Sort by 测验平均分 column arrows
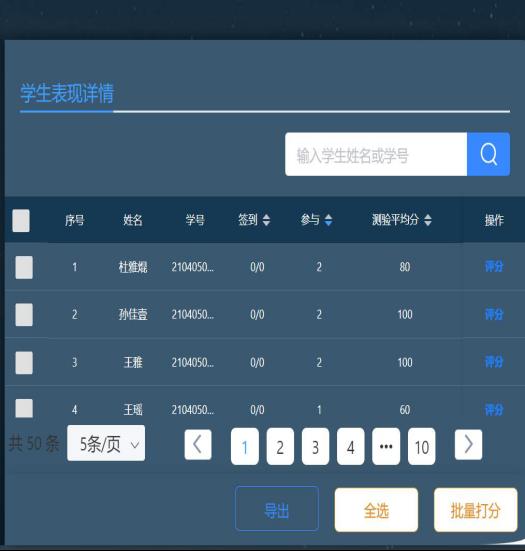This screenshot has height=551, width=525. (x=428, y=220)
